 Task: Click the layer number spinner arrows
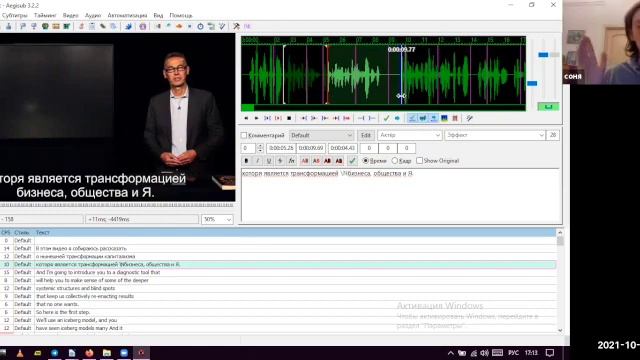pyautogui.click(x=260, y=148)
